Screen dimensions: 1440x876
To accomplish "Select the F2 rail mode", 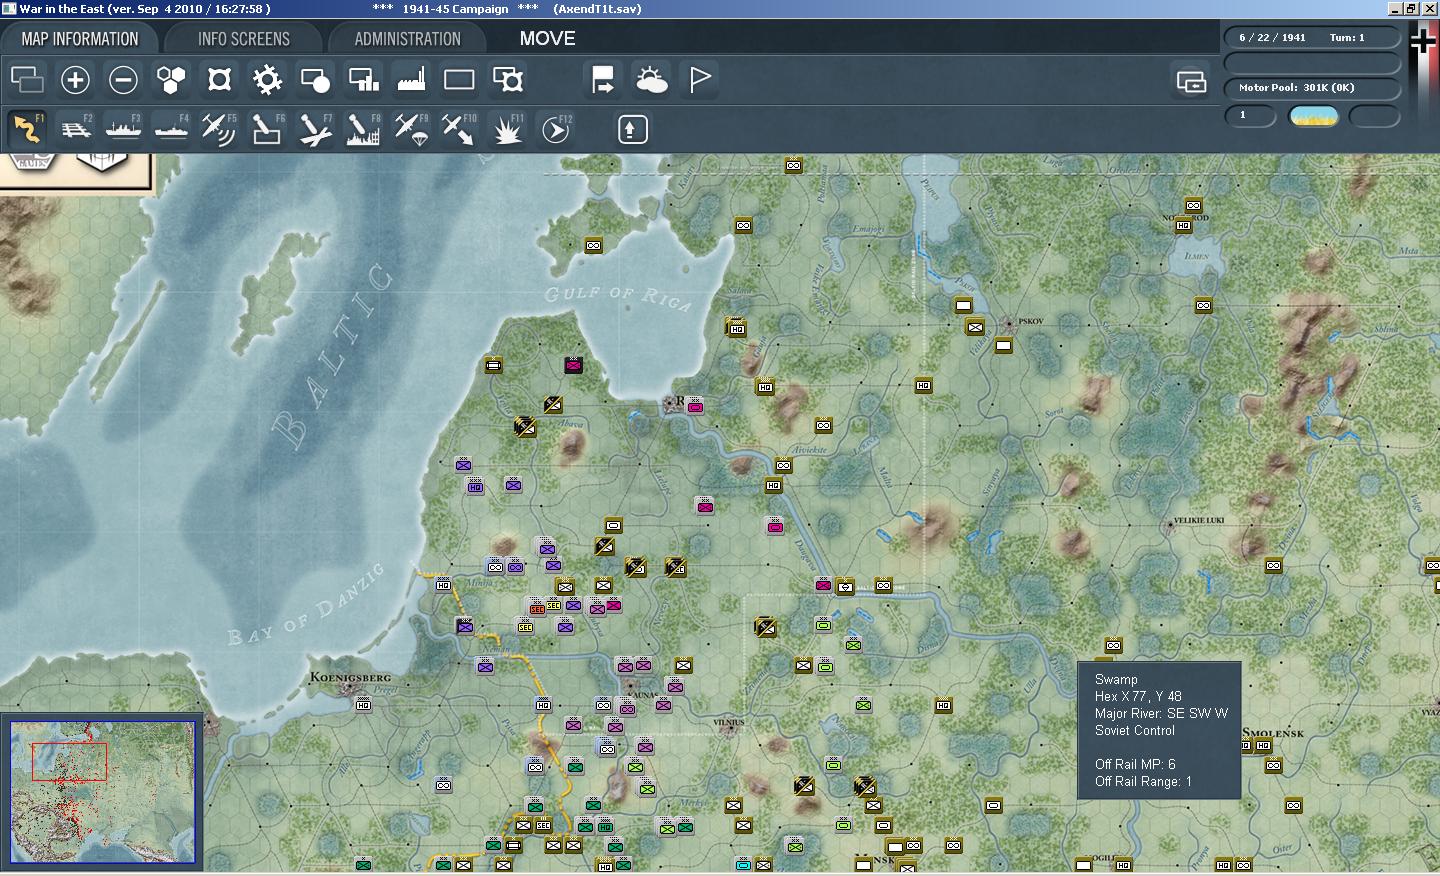I will [75, 129].
